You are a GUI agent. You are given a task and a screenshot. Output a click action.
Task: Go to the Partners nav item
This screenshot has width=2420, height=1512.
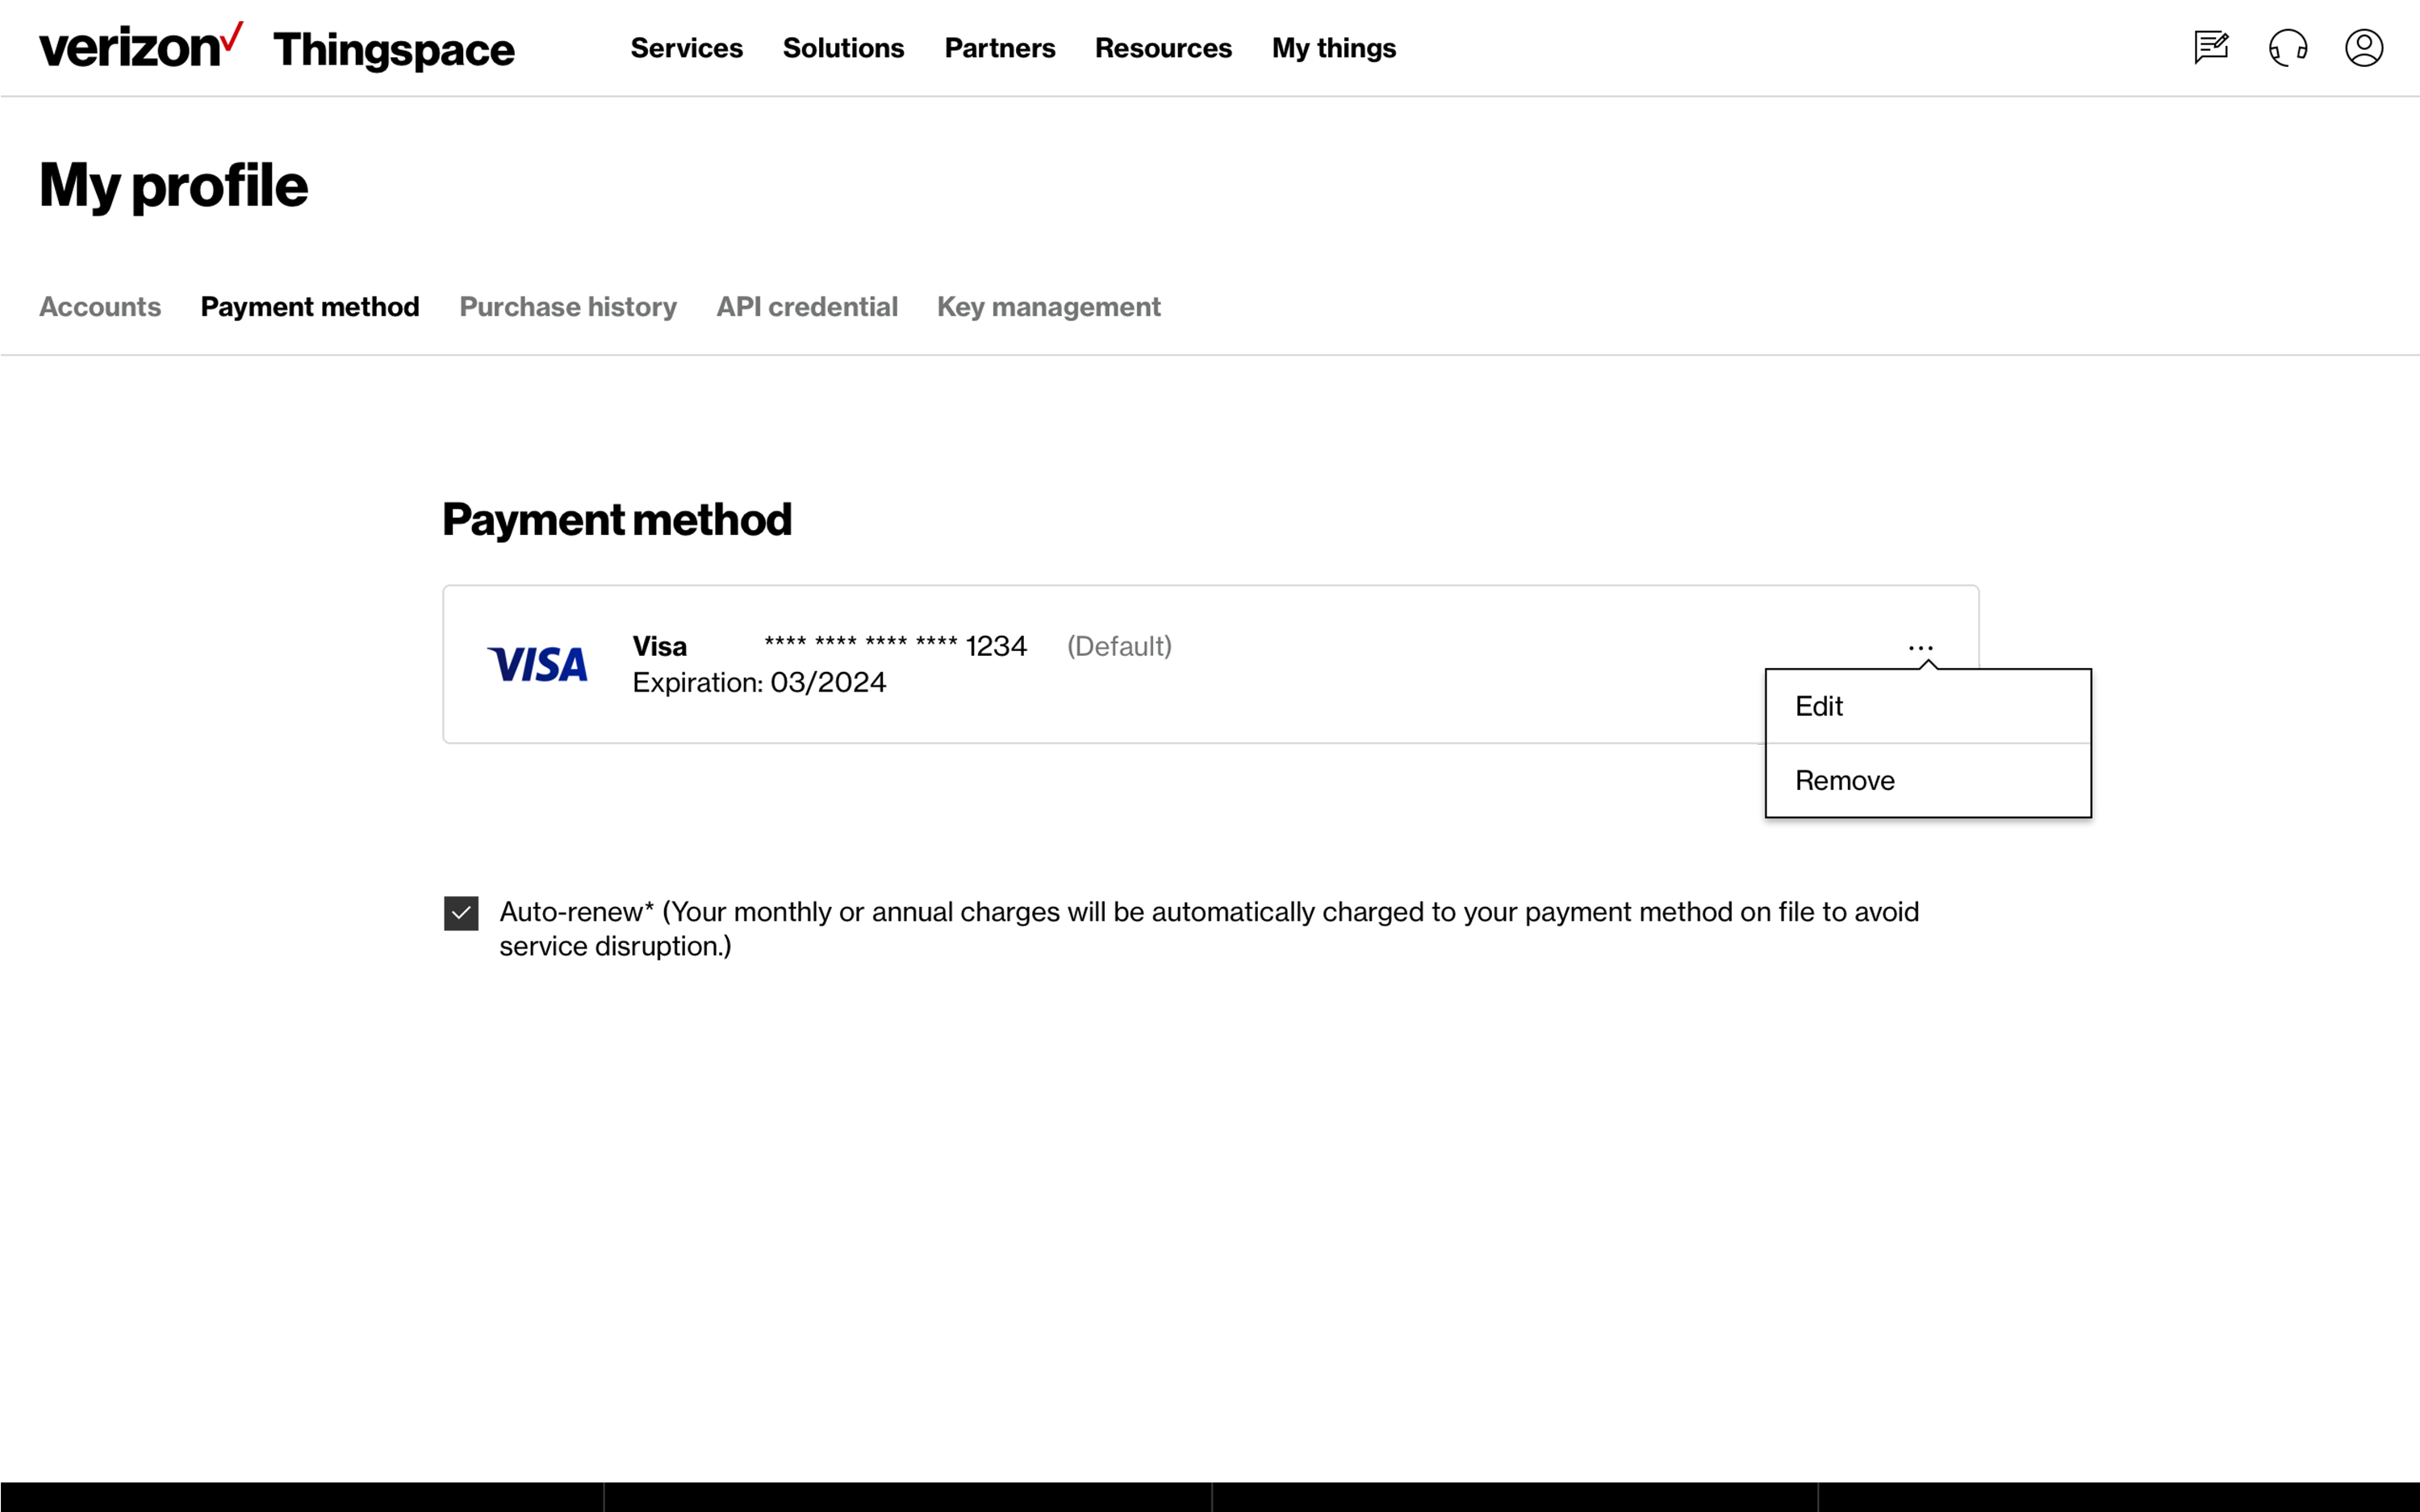click(x=999, y=48)
